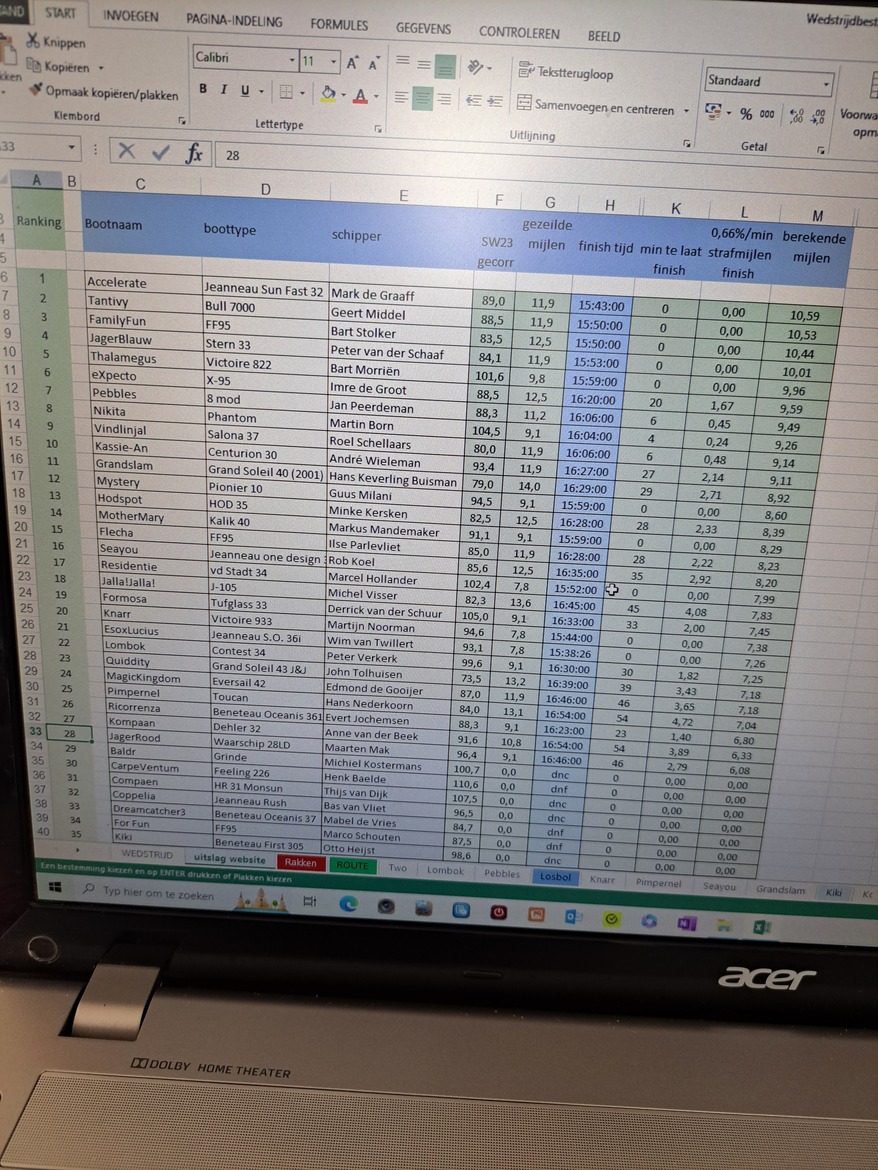Switch to the FORMULES ribbon tab
The image size is (878, 1170).
click(x=339, y=25)
